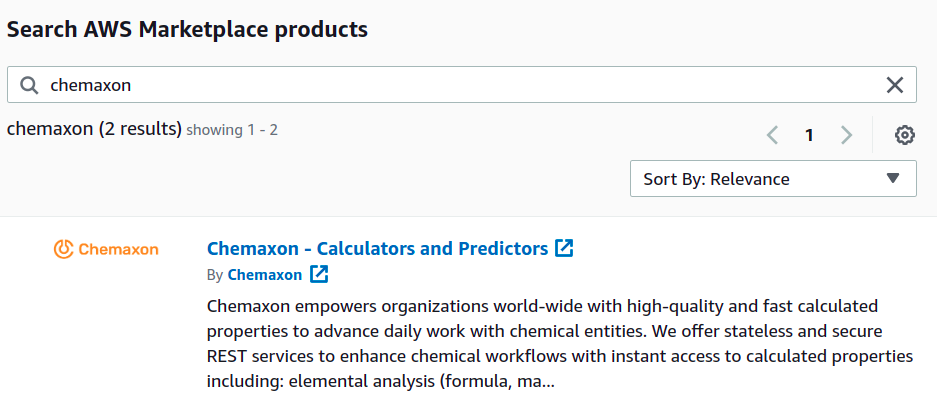Open external link icon beside vendor Chemaxon

click(x=319, y=275)
